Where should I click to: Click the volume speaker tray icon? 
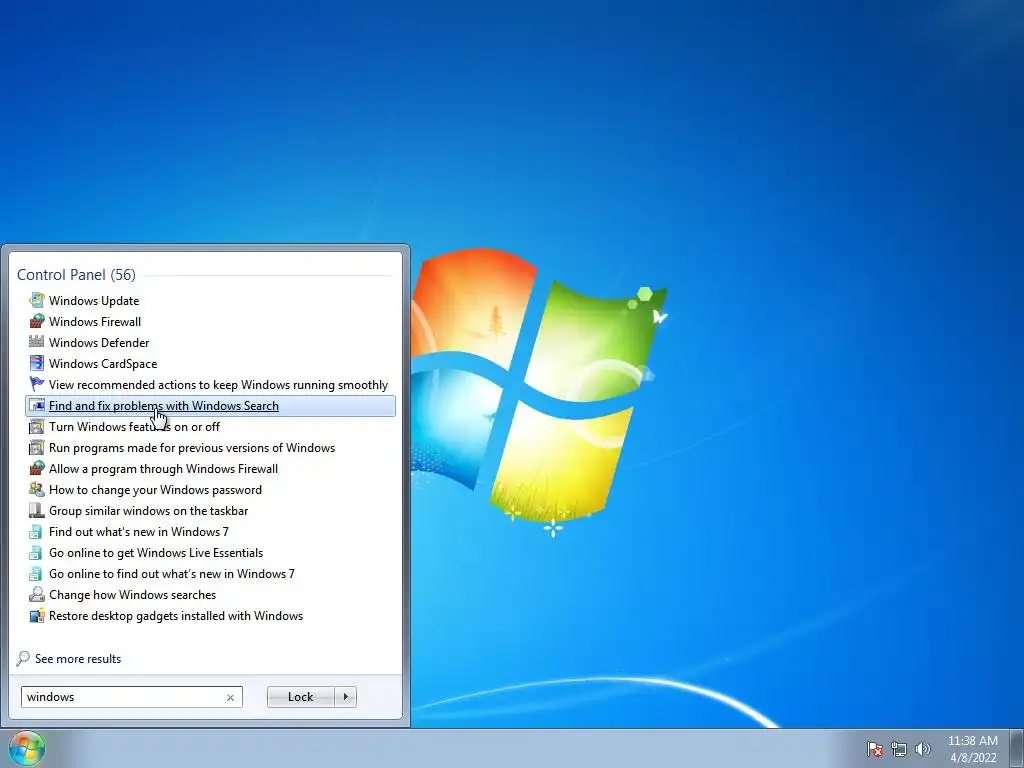pos(923,749)
